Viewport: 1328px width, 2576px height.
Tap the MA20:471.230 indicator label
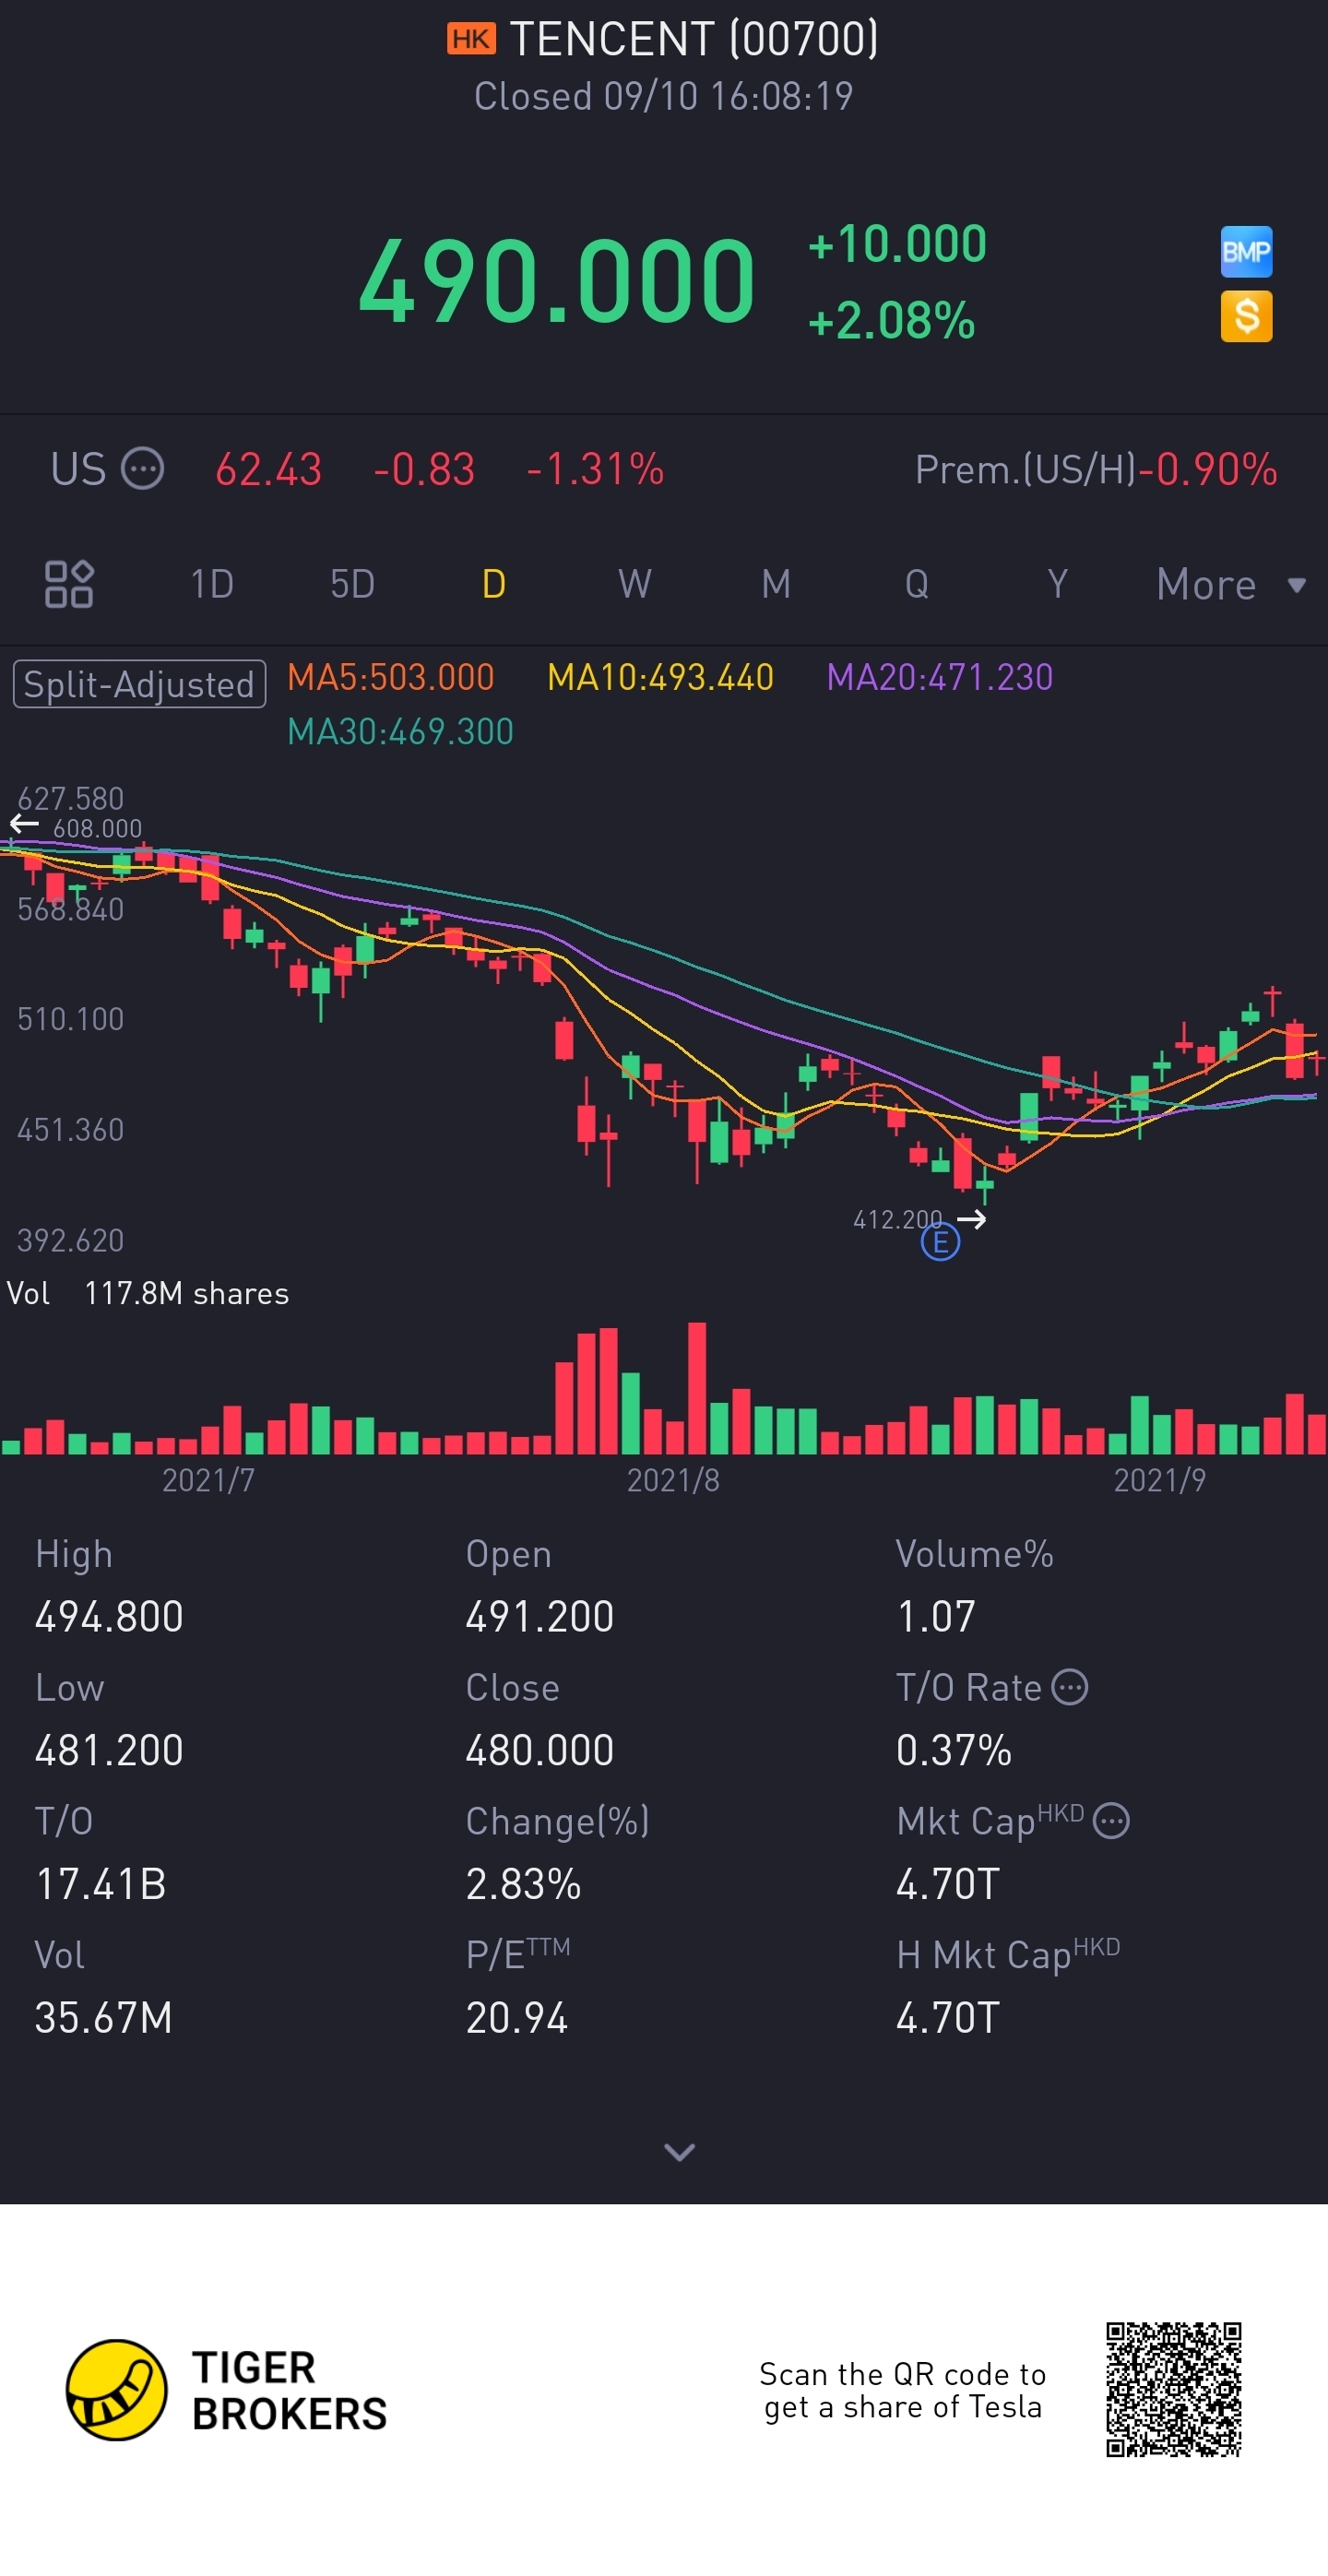(940, 677)
